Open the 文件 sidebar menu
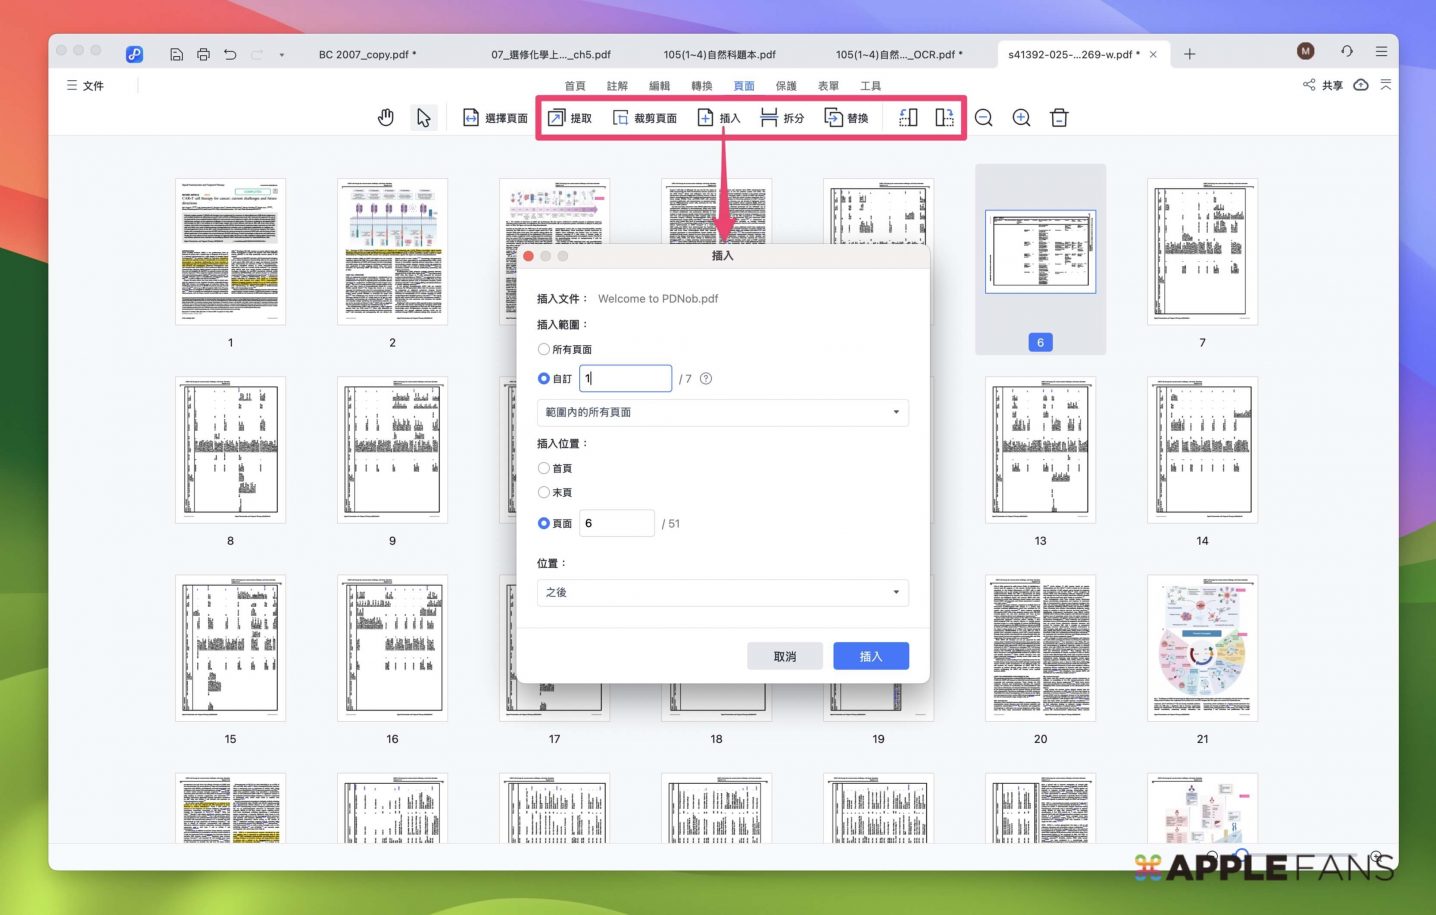Image resolution: width=1436 pixels, height=915 pixels. [85, 86]
